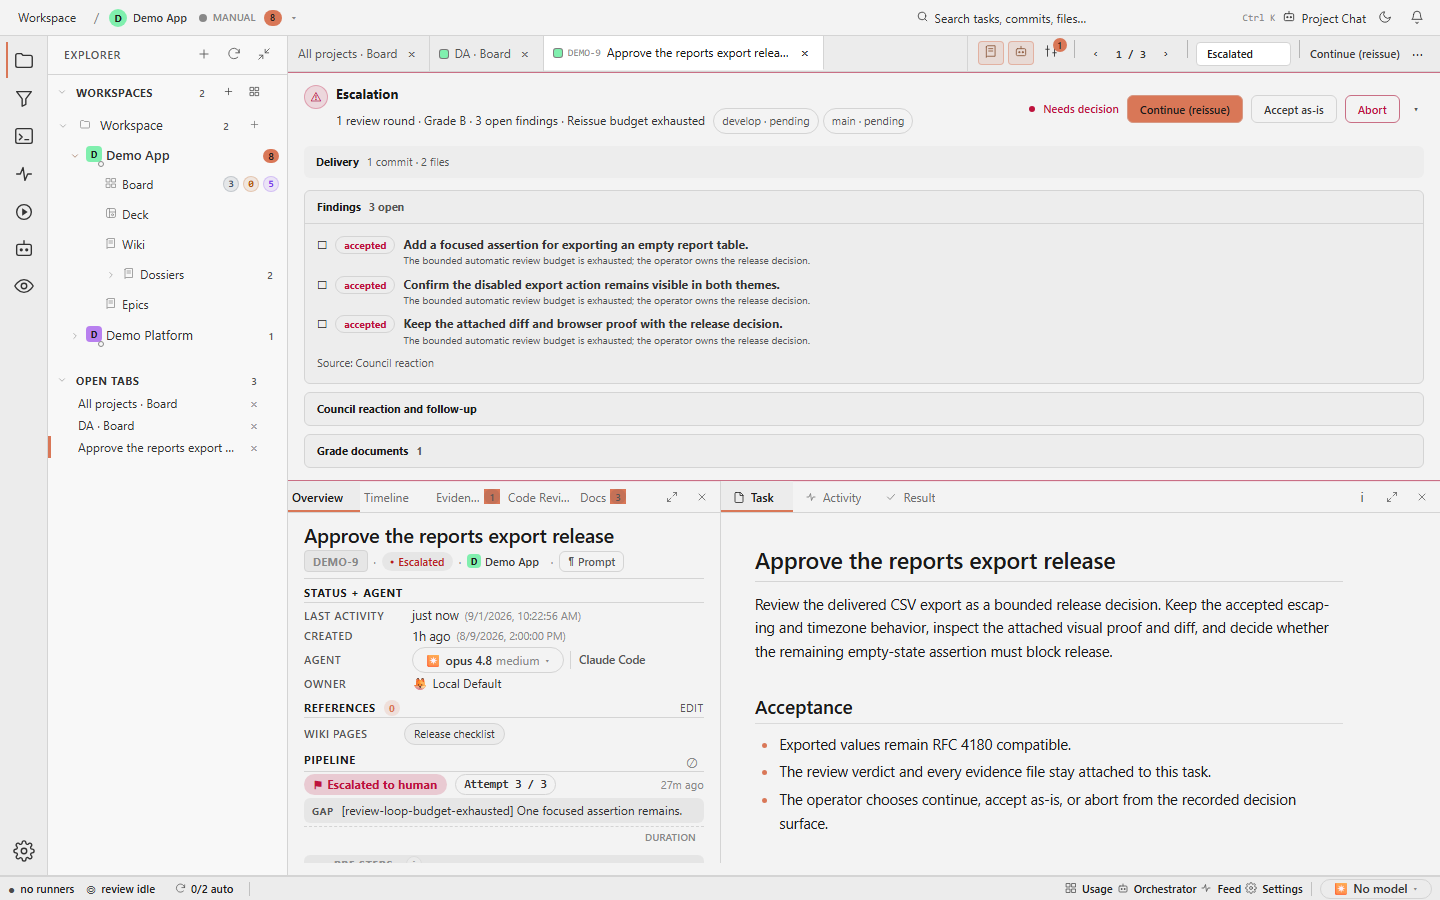Open Project Chat in top bar

pos(1324,18)
